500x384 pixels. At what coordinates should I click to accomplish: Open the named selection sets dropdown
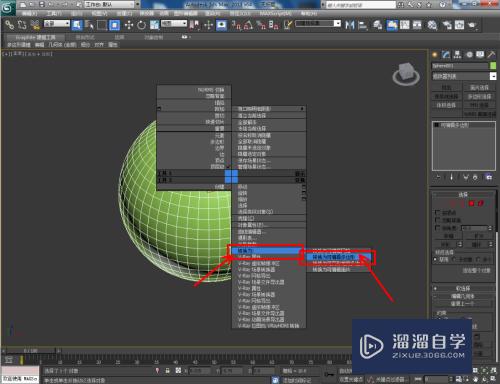pyautogui.click(x=318, y=24)
